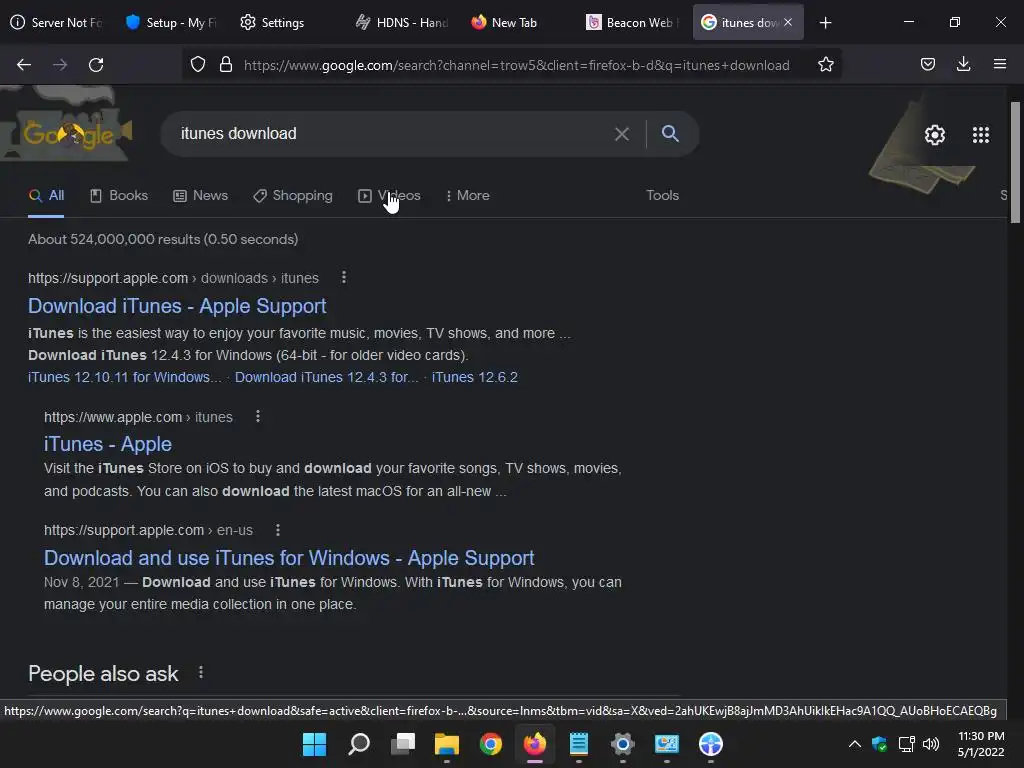Open Download iTunes - Apple Support result
This screenshot has height=768, width=1024.
[177, 306]
